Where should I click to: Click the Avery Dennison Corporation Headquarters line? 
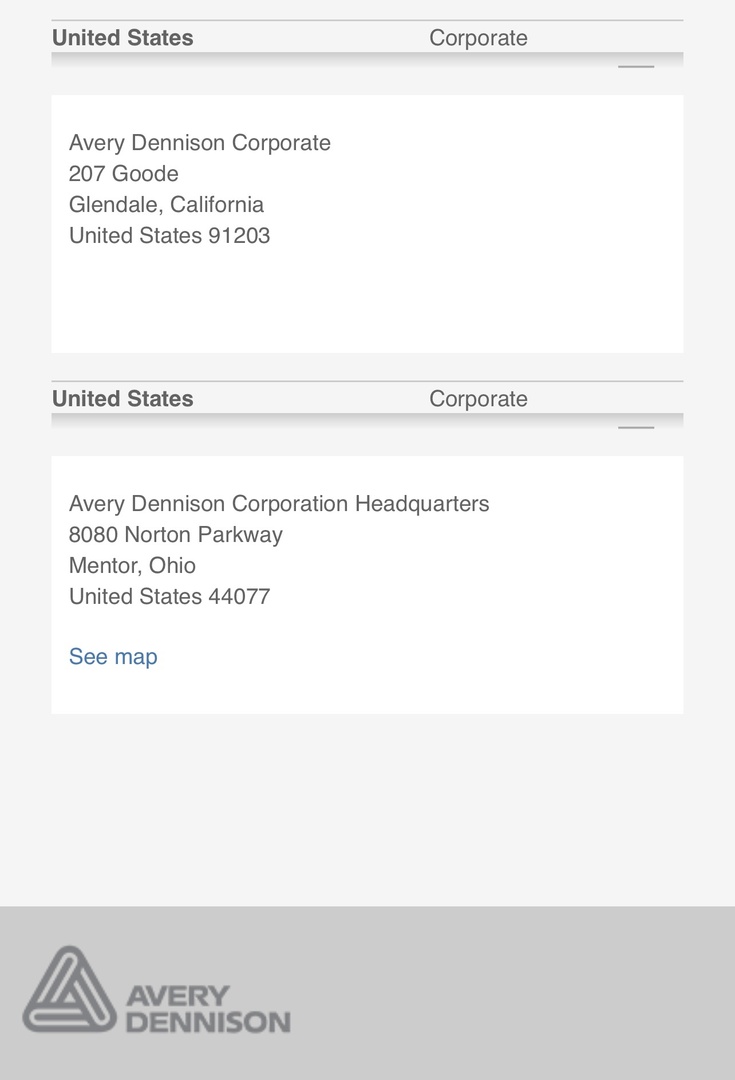(x=279, y=503)
